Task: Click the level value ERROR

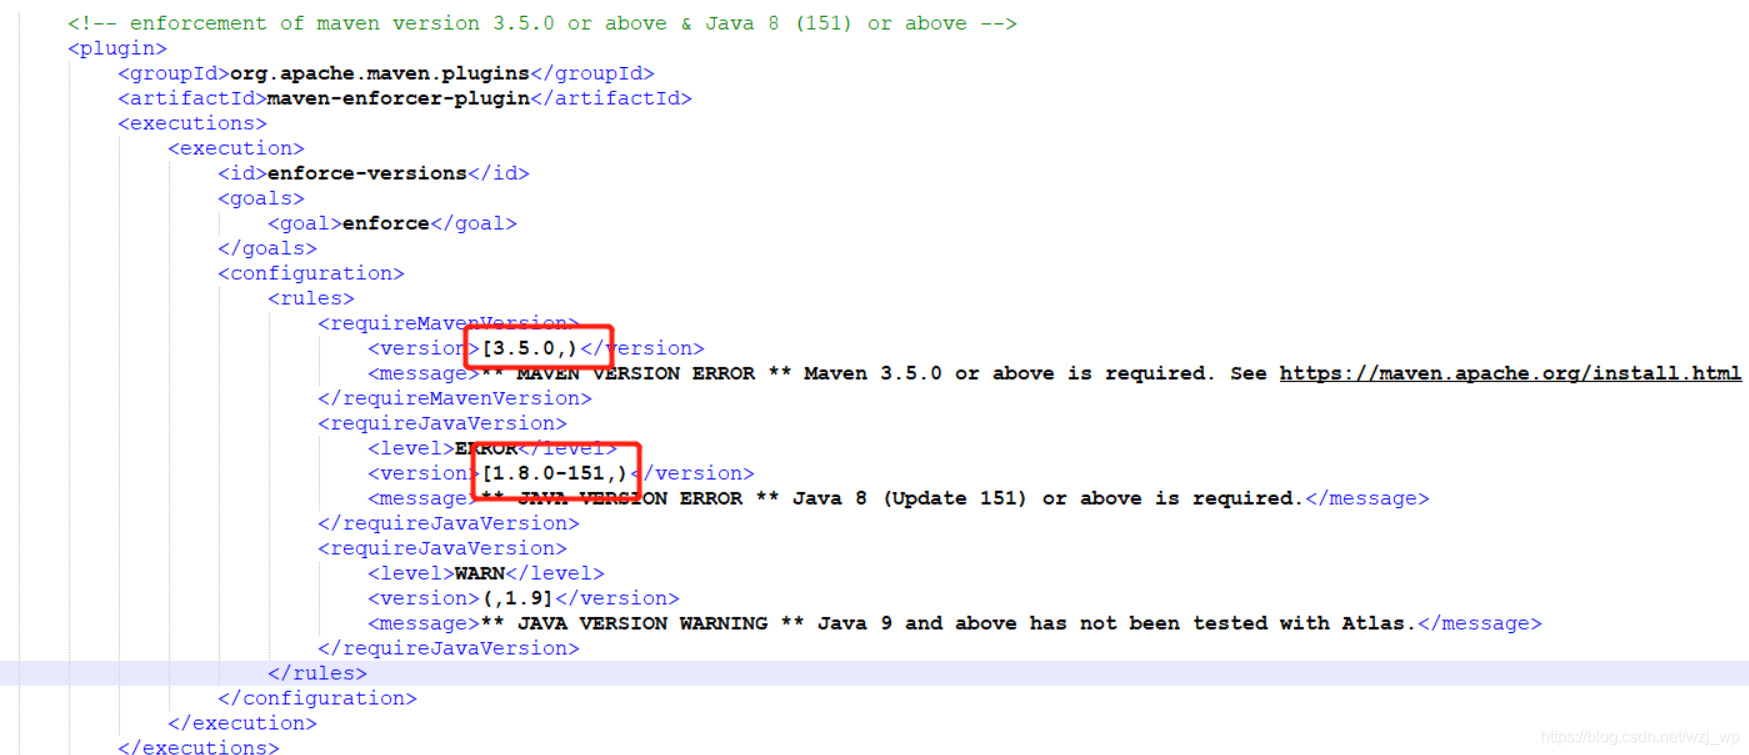Action: coord(486,448)
